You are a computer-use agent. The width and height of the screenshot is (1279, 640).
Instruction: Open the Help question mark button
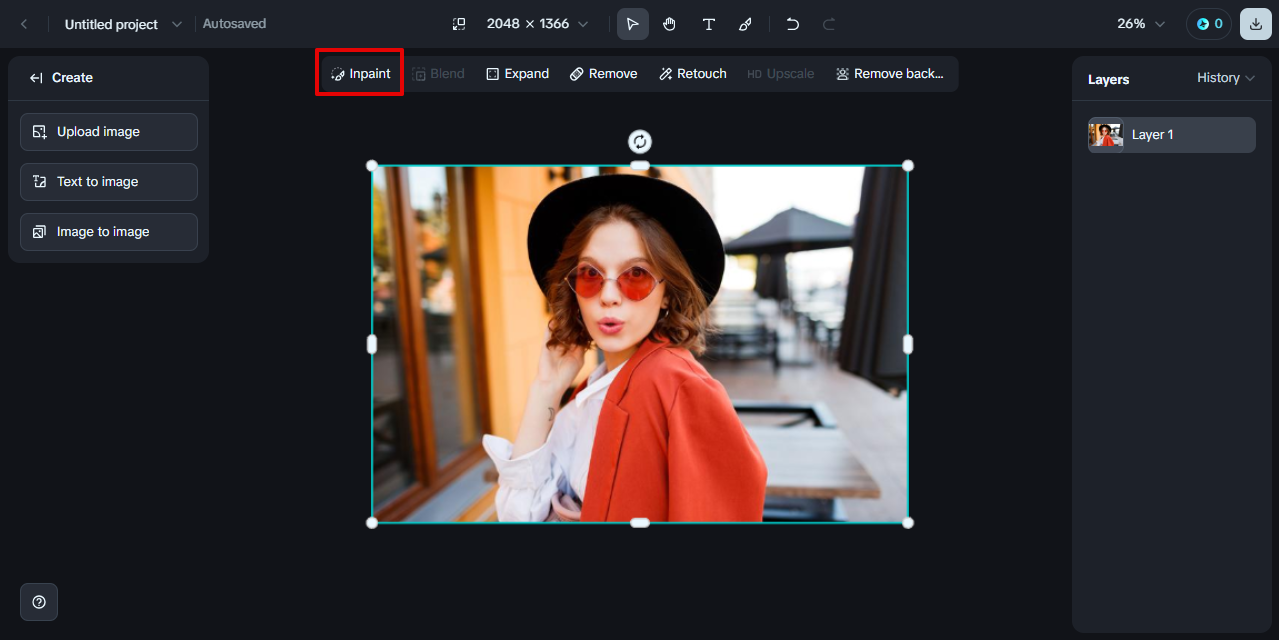click(x=39, y=602)
